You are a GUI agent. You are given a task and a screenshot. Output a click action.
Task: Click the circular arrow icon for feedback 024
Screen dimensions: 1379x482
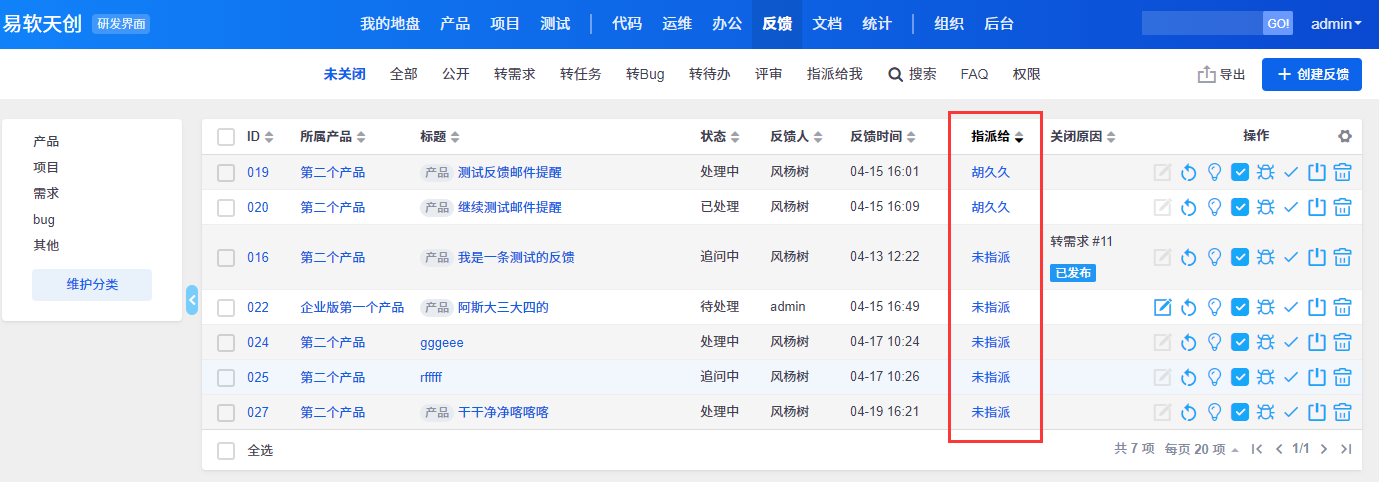pyautogui.click(x=1188, y=342)
